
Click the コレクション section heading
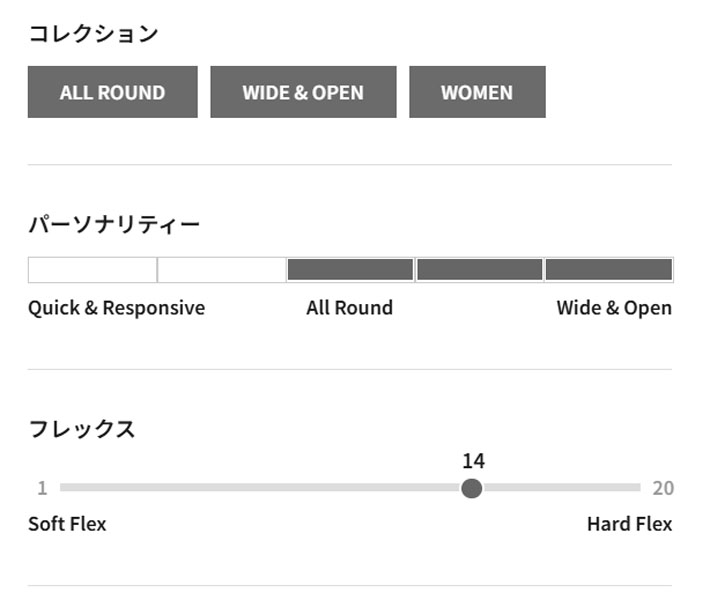point(93,34)
